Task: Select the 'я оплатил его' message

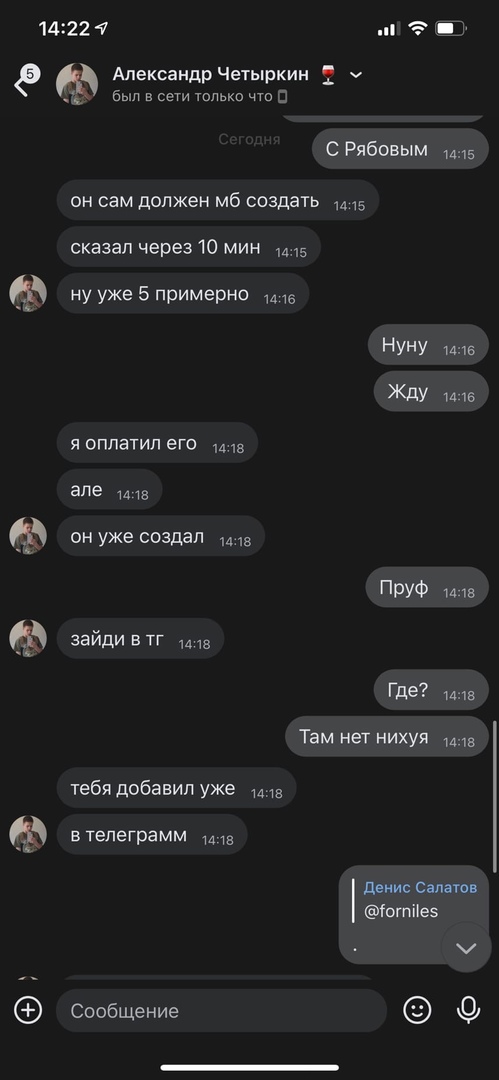Action: 157,443
